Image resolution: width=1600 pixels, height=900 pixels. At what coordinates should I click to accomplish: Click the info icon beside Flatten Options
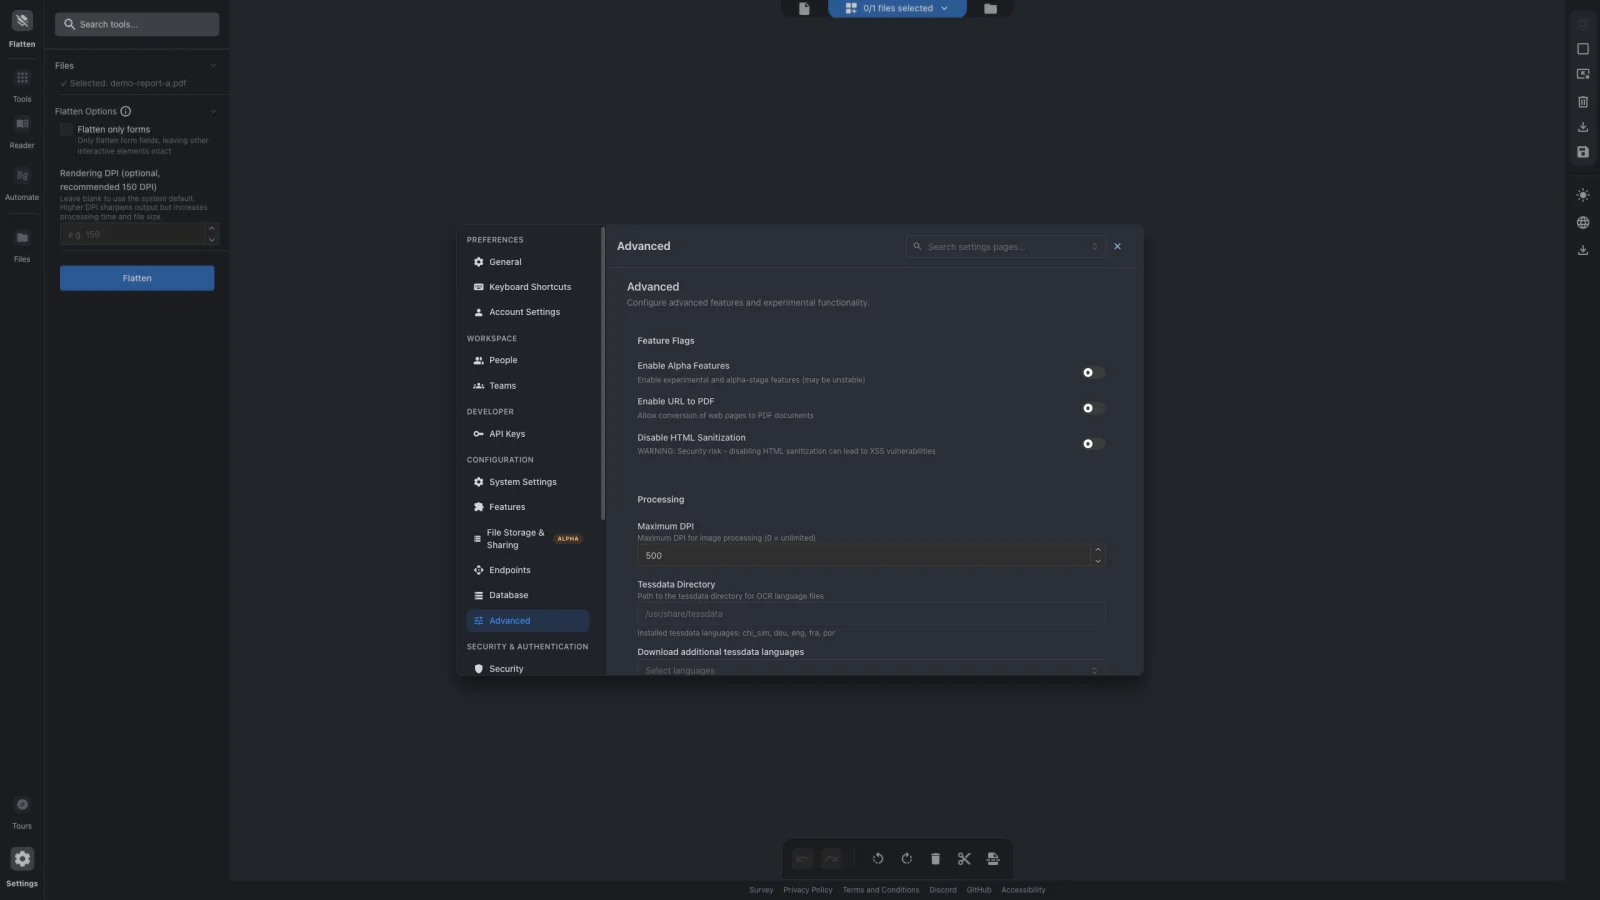(x=126, y=111)
